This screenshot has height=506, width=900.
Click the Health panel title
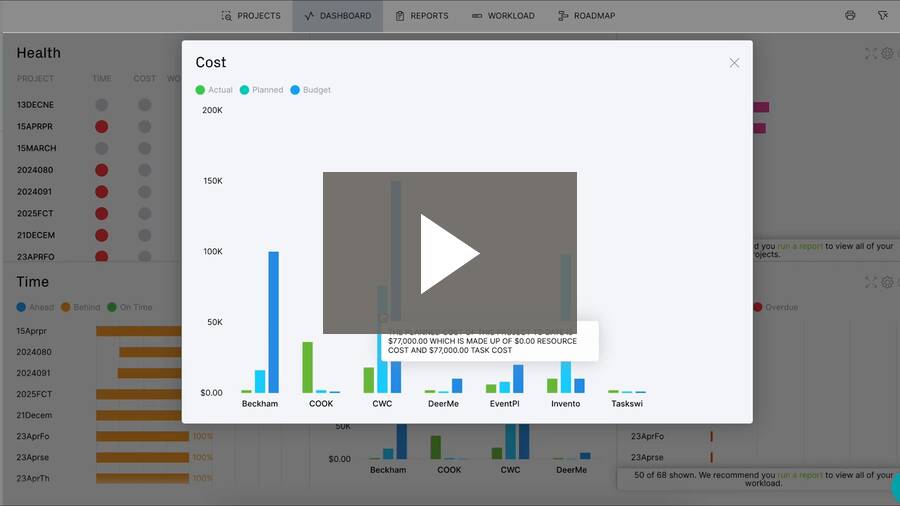click(x=38, y=53)
